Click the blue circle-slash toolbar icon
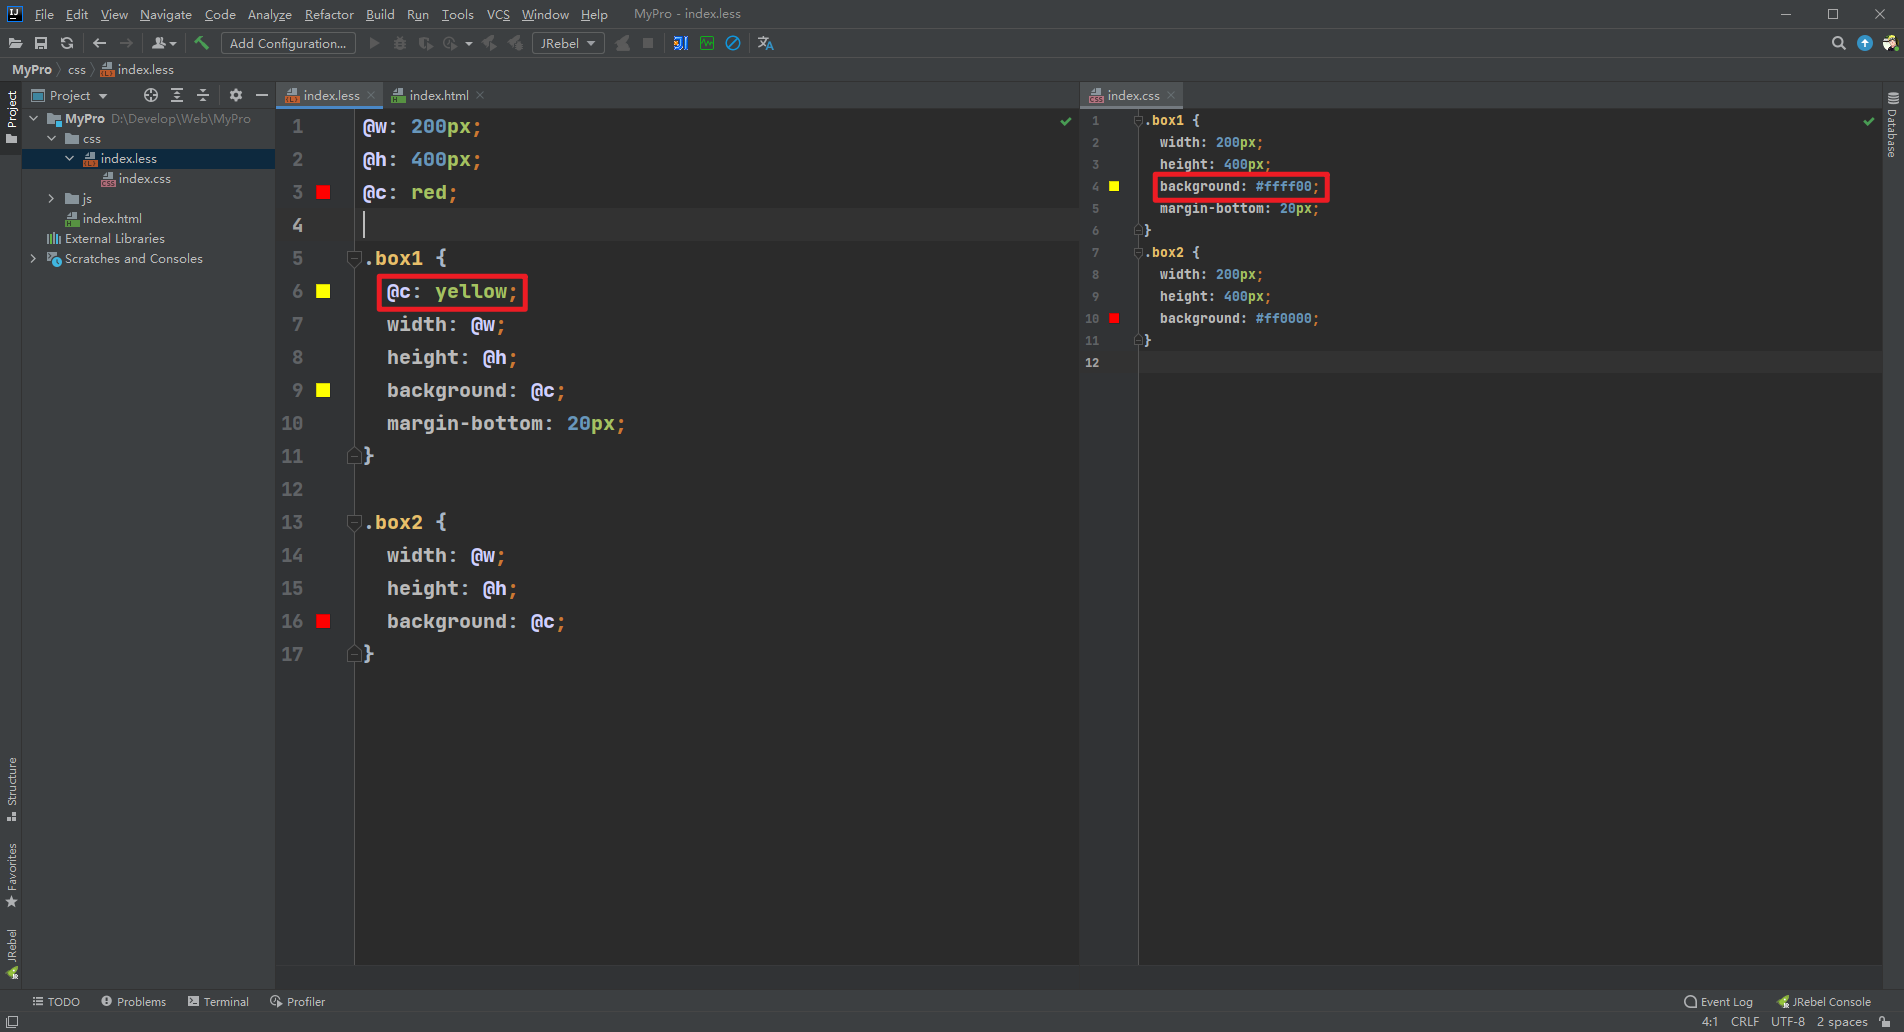Viewport: 1904px width, 1032px height. [733, 43]
